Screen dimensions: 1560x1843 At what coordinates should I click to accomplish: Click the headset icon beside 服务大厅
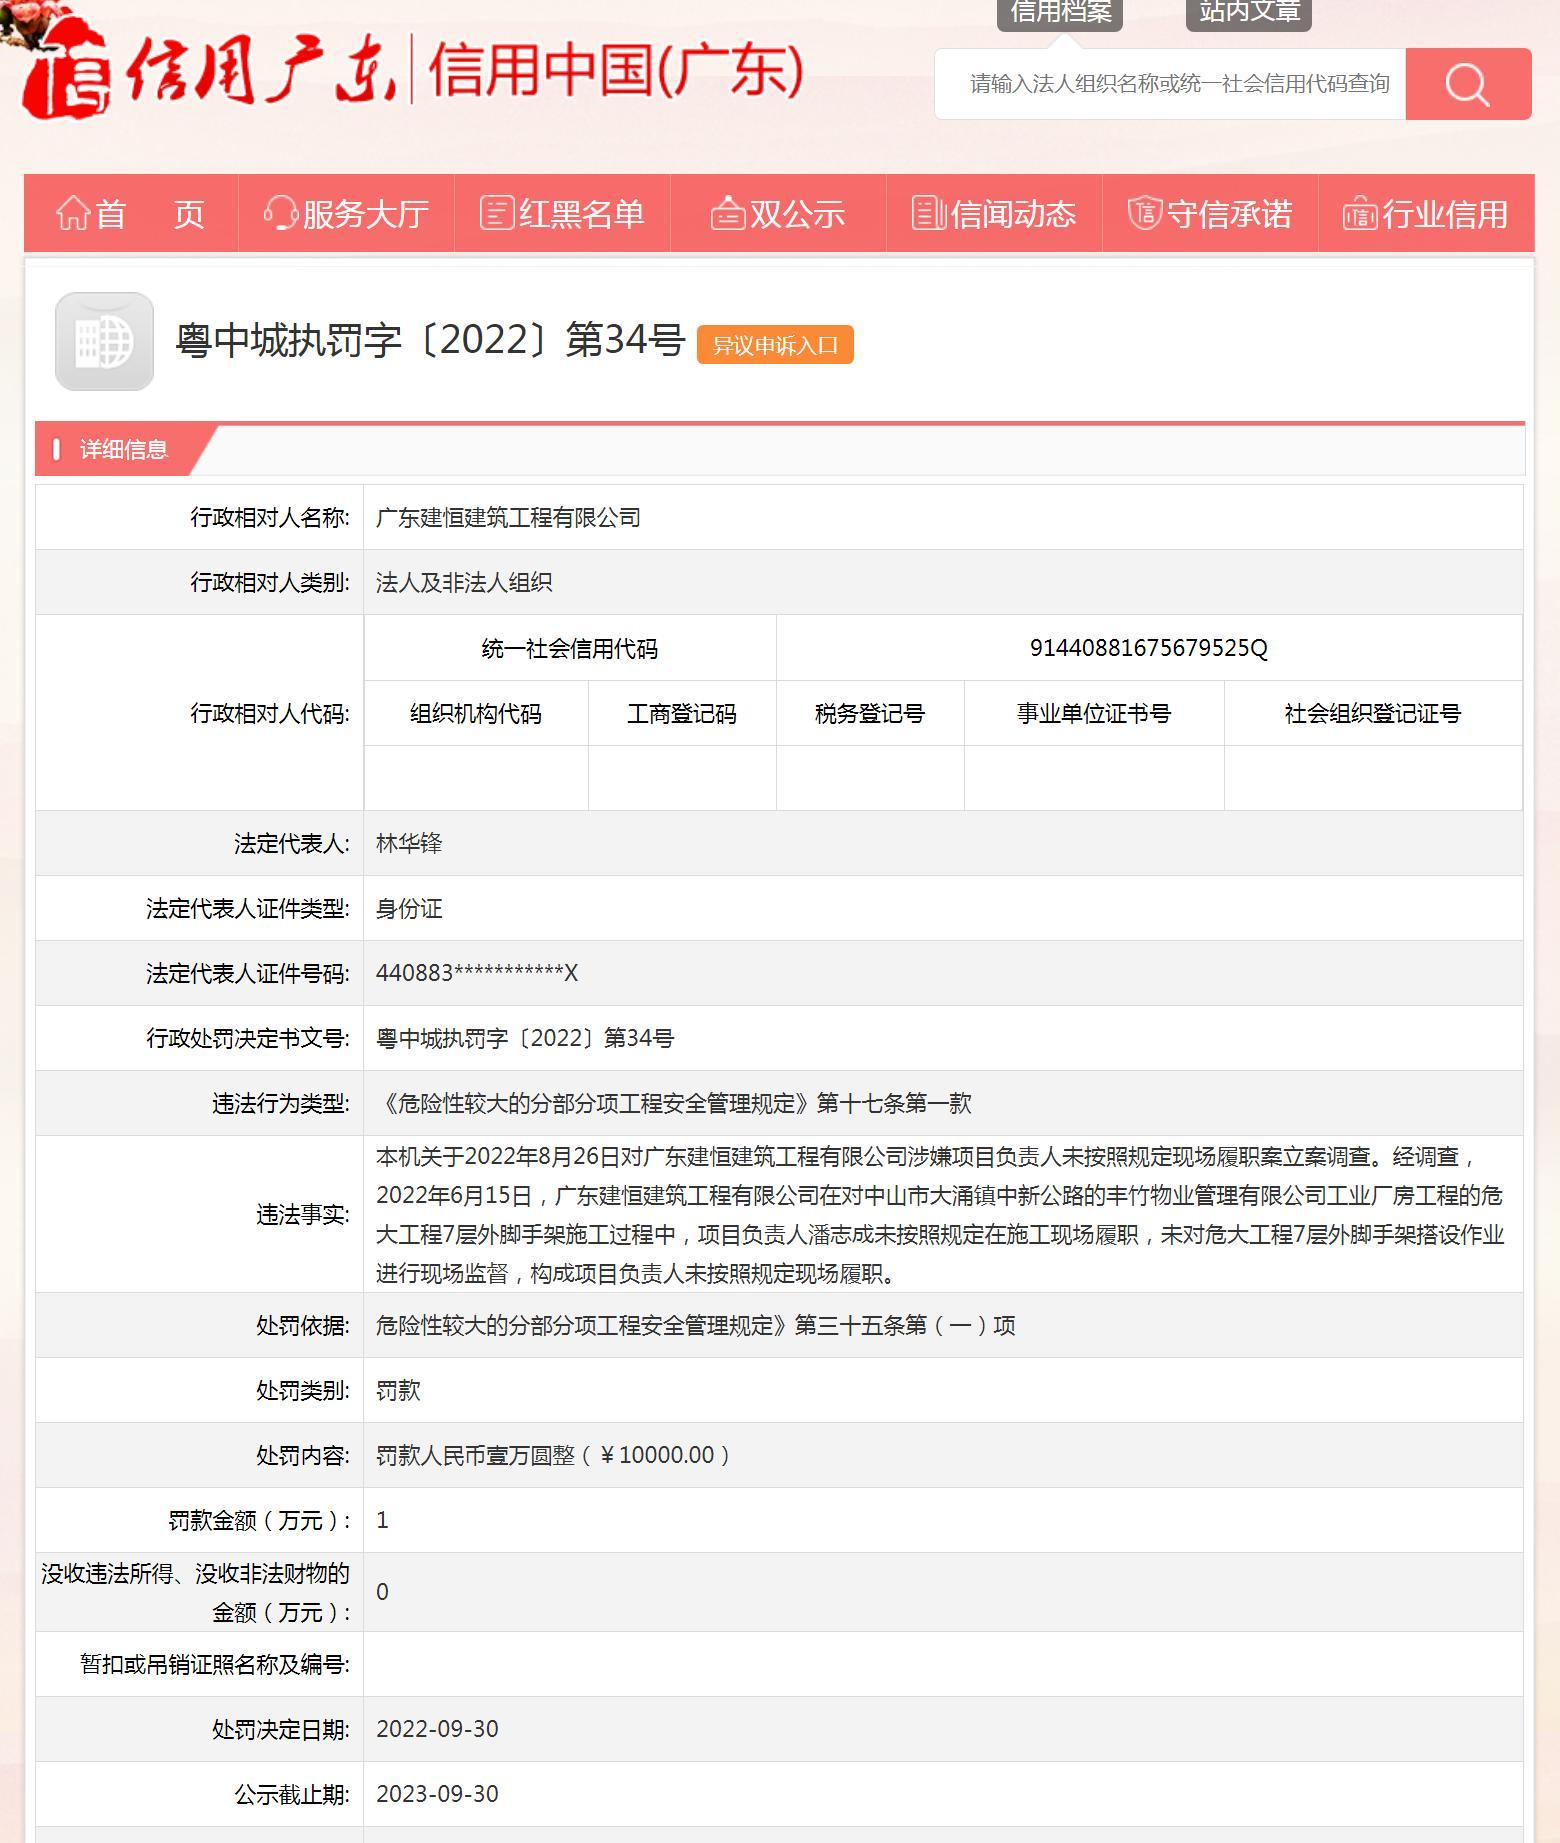tap(280, 213)
